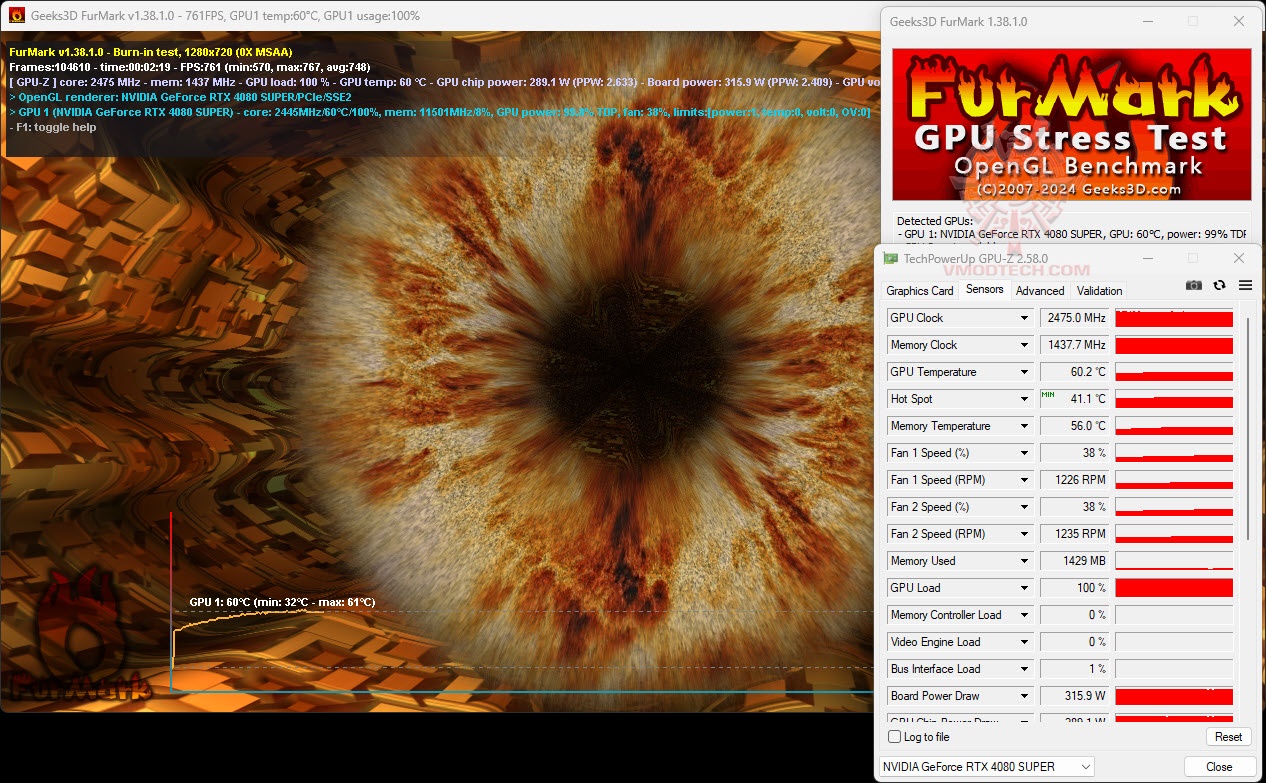Click the GPU Clock graph bar
This screenshot has width=1266, height=783.
coord(1174,318)
